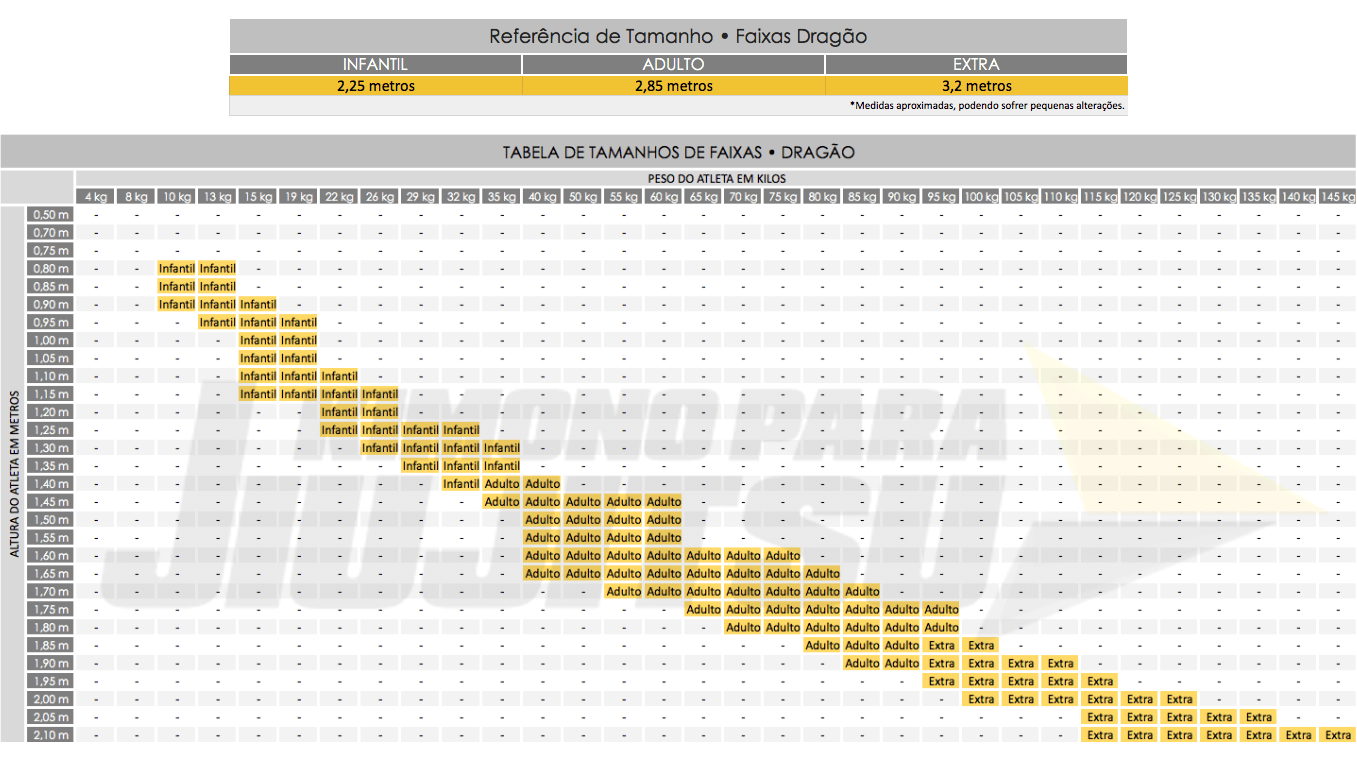Select the '1,10 m' row header

[x=50, y=376]
